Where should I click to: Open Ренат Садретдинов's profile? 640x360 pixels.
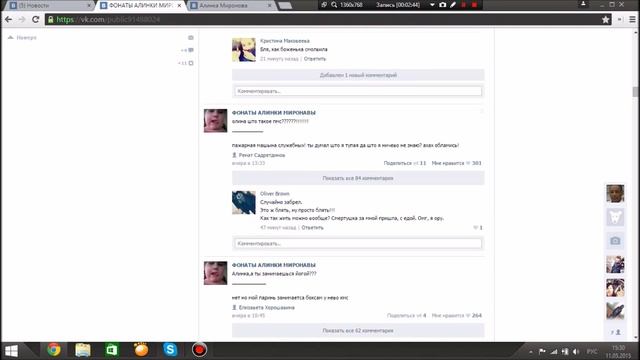[x=262, y=155]
